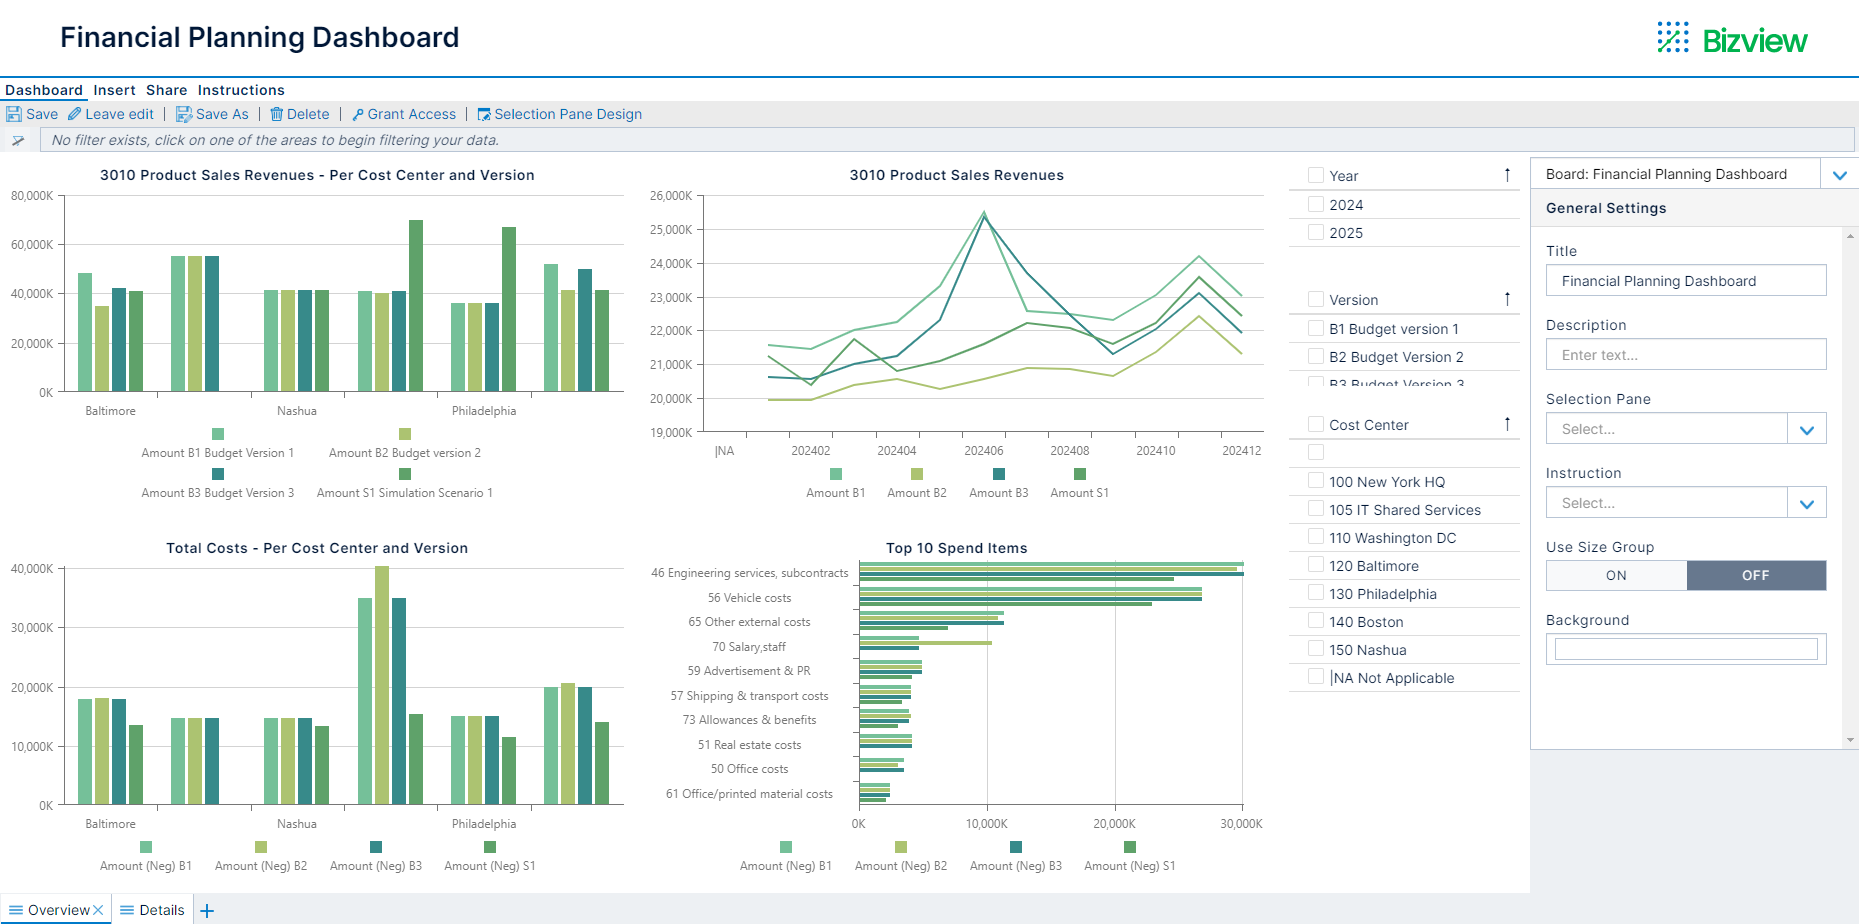This screenshot has height=924, width=1859.
Task: Open the Instruction select dropdown
Action: click(1806, 502)
